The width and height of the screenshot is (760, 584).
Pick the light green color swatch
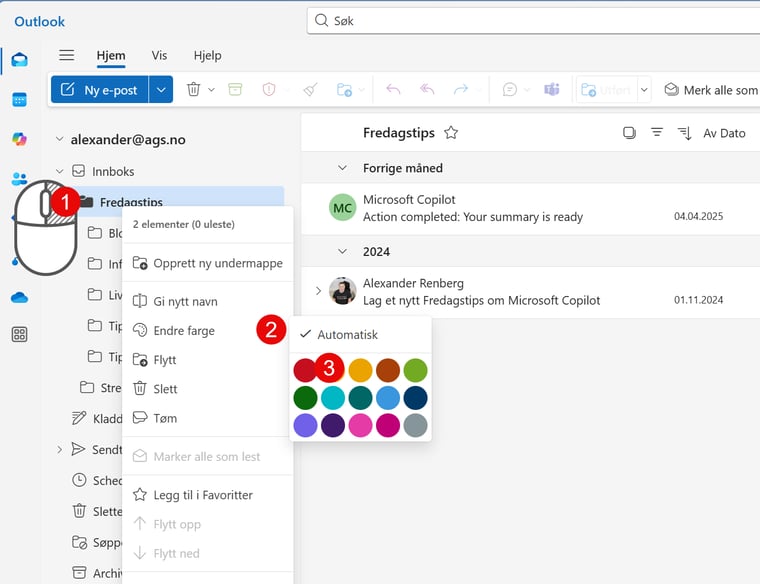coord(415,371)
